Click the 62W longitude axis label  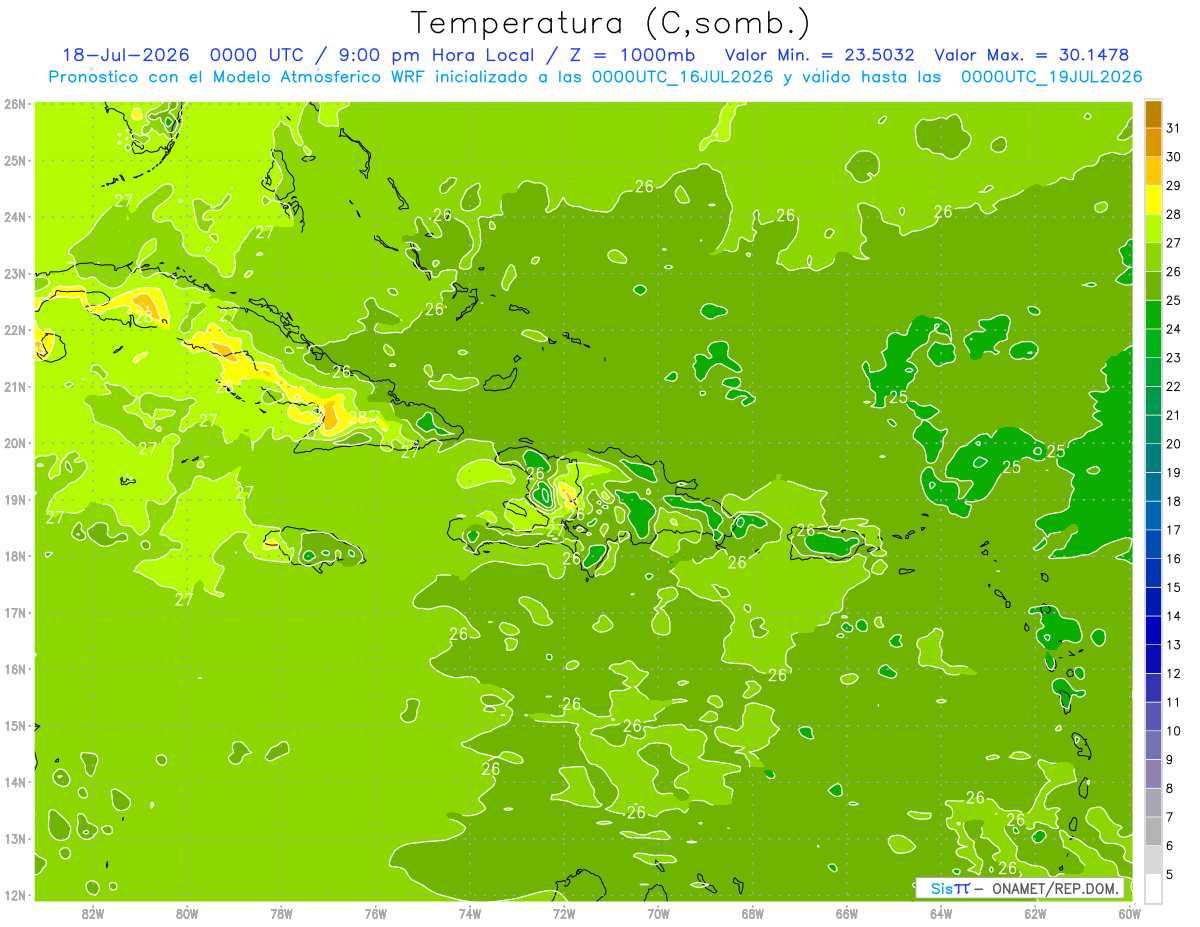(1035, 913)
